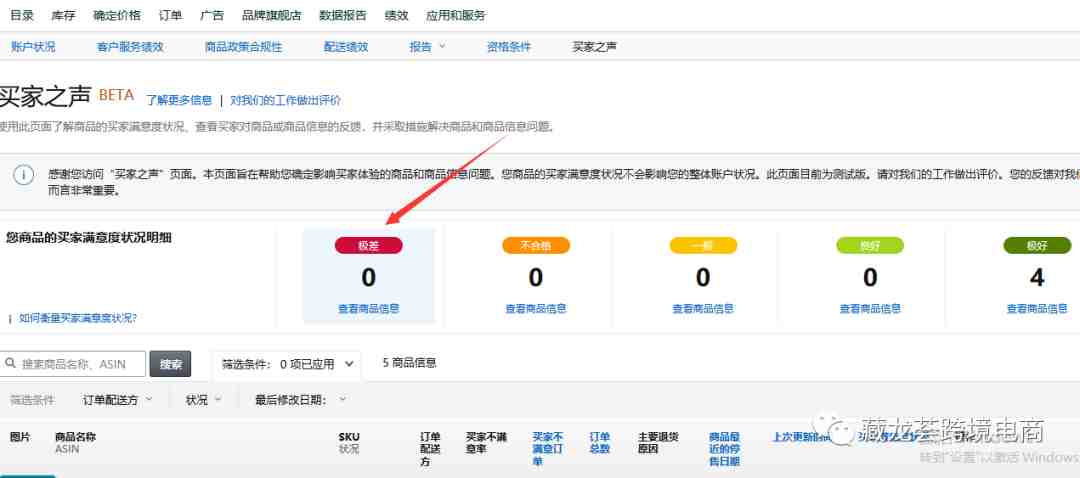Open the 绩效 menu in the top navigation

point(396,15)
